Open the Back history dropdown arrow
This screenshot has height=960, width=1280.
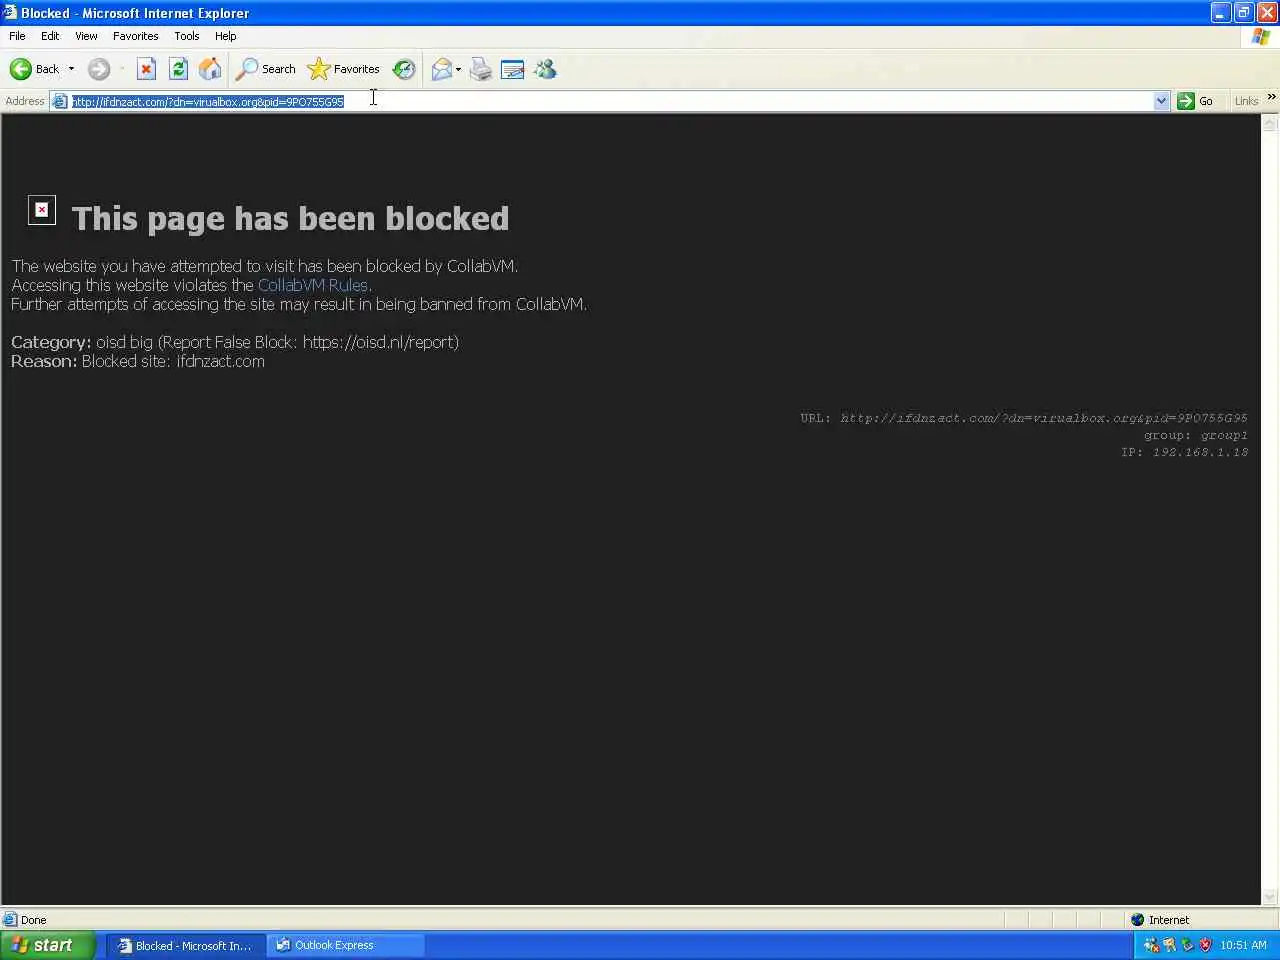(71, 69)
